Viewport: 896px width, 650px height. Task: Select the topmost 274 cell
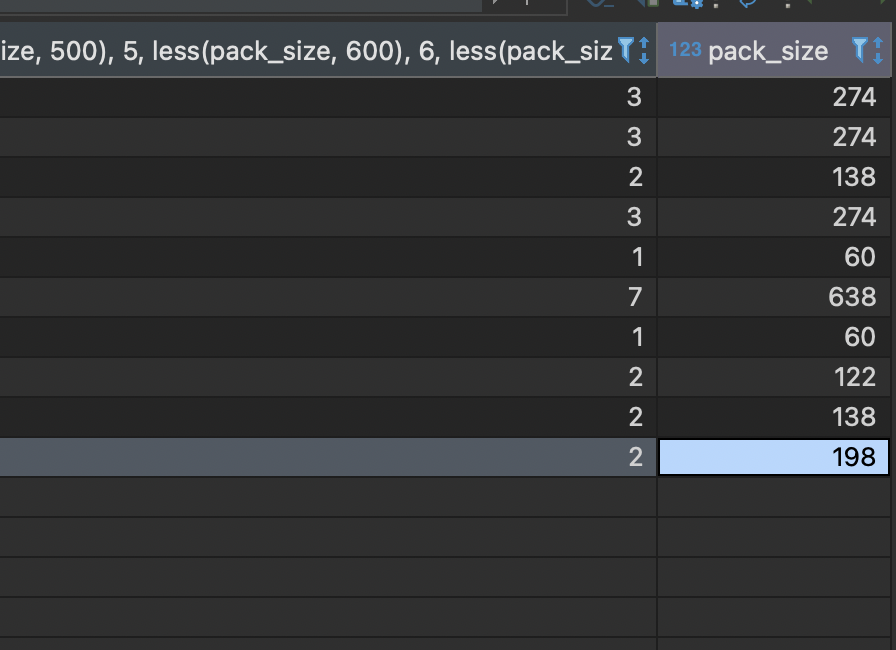coord(774,97)
